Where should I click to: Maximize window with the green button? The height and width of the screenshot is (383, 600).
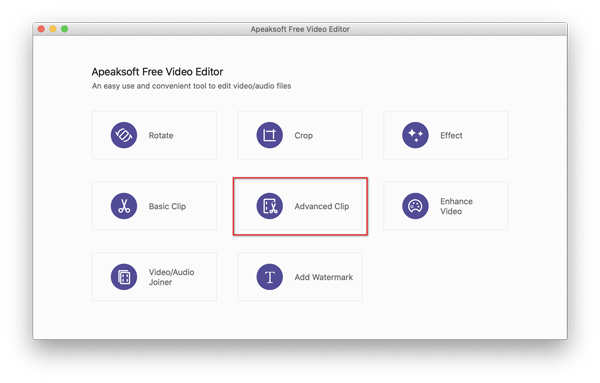click(64, 29)
